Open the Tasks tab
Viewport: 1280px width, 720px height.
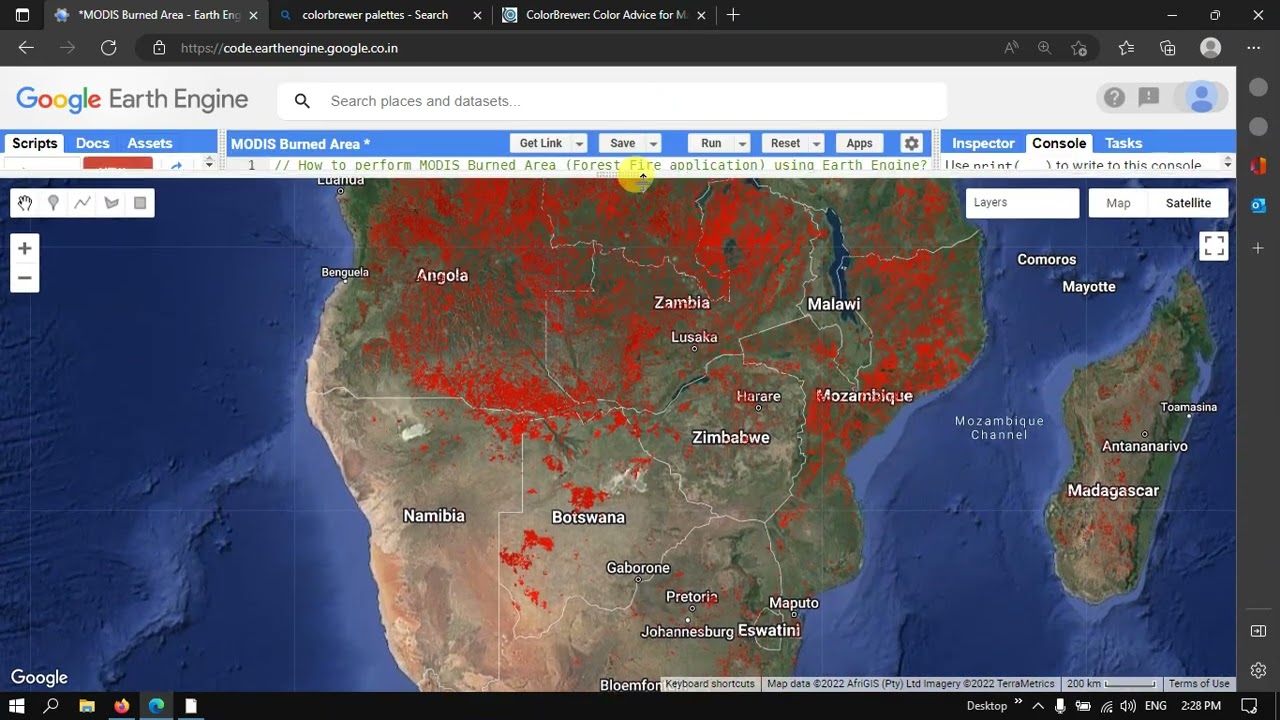tap(1123, 143)
